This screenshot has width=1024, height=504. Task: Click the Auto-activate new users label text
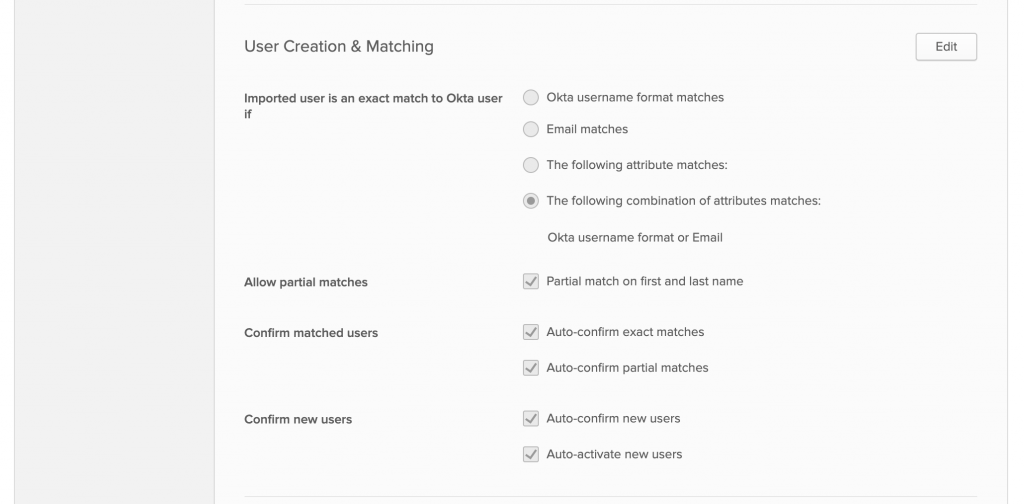click(614, 454)
